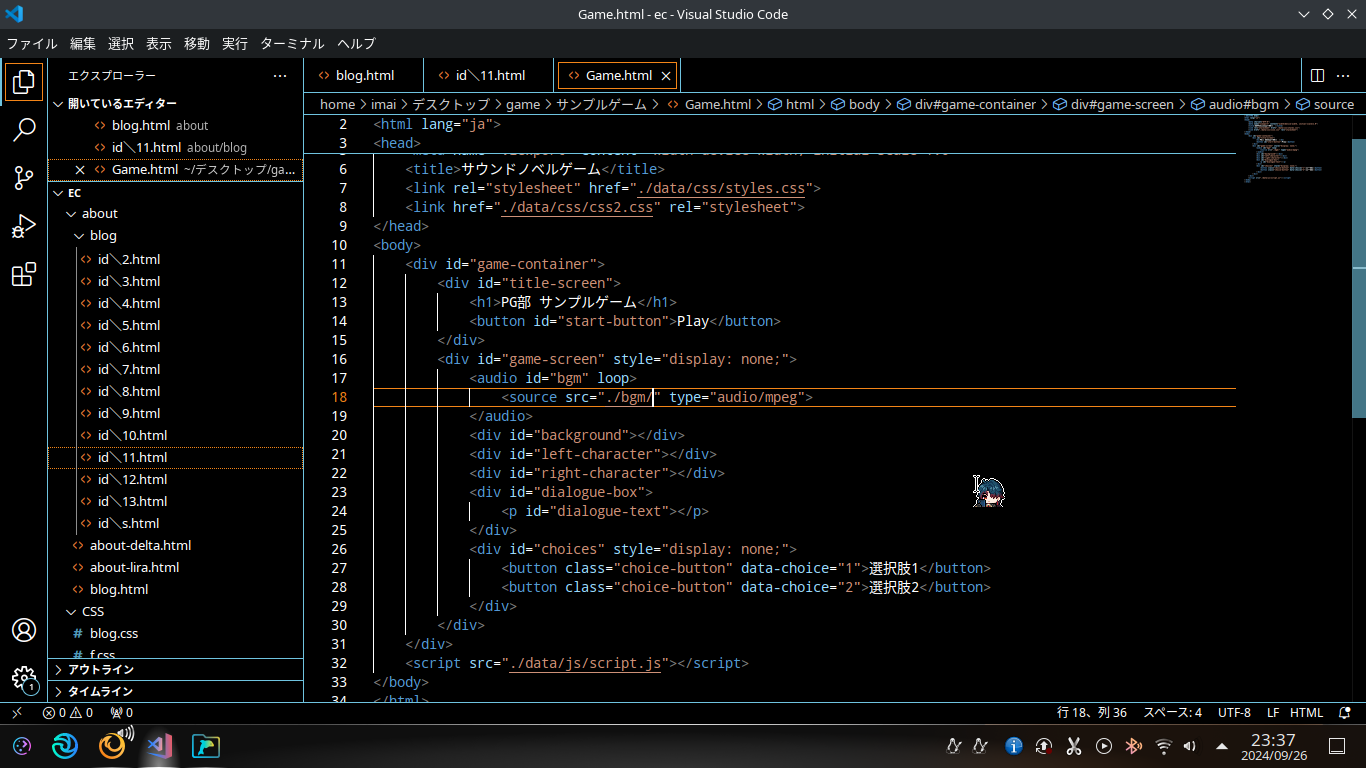Open the Source Control view
This screenshot has width=1366, height=768.
pos(24,178)
